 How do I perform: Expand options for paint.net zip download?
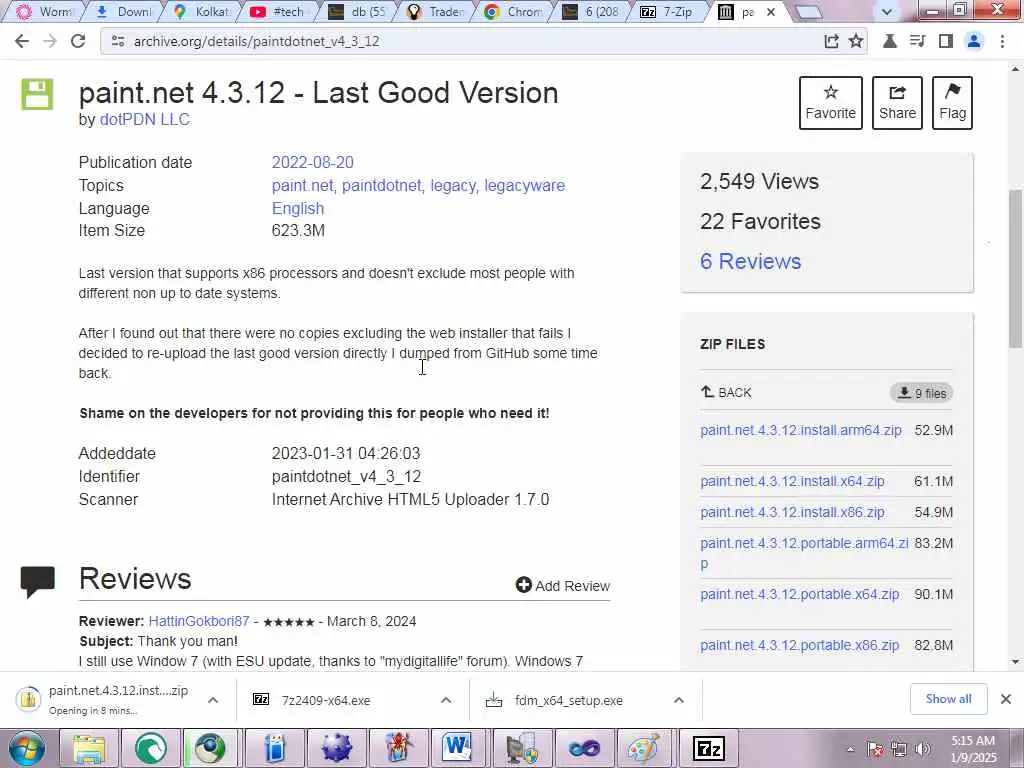(x=213, y=700)
